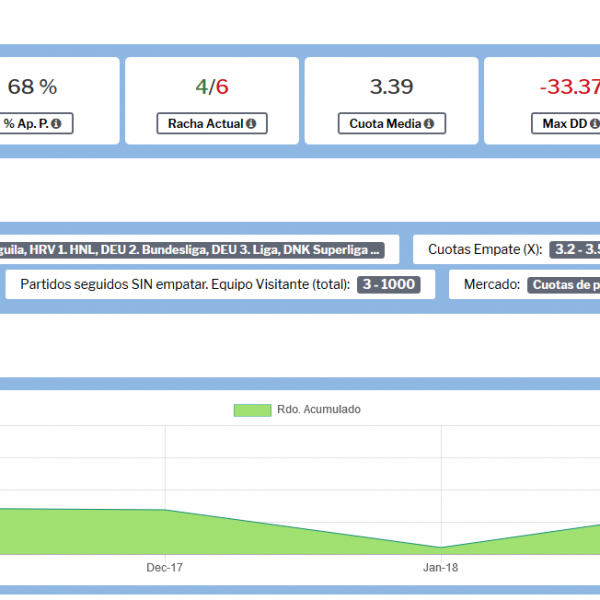Click the Cuota Media label button
600x600 pixels.
pos(392,123)
